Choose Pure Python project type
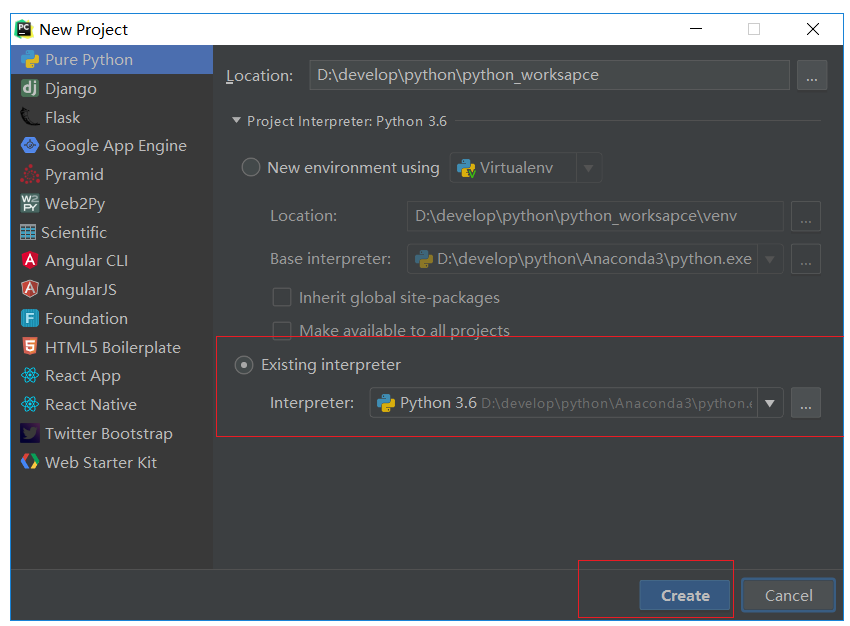The height and width of the screenshot is (626, 850). pyautogui.click(x=112, y=60)
